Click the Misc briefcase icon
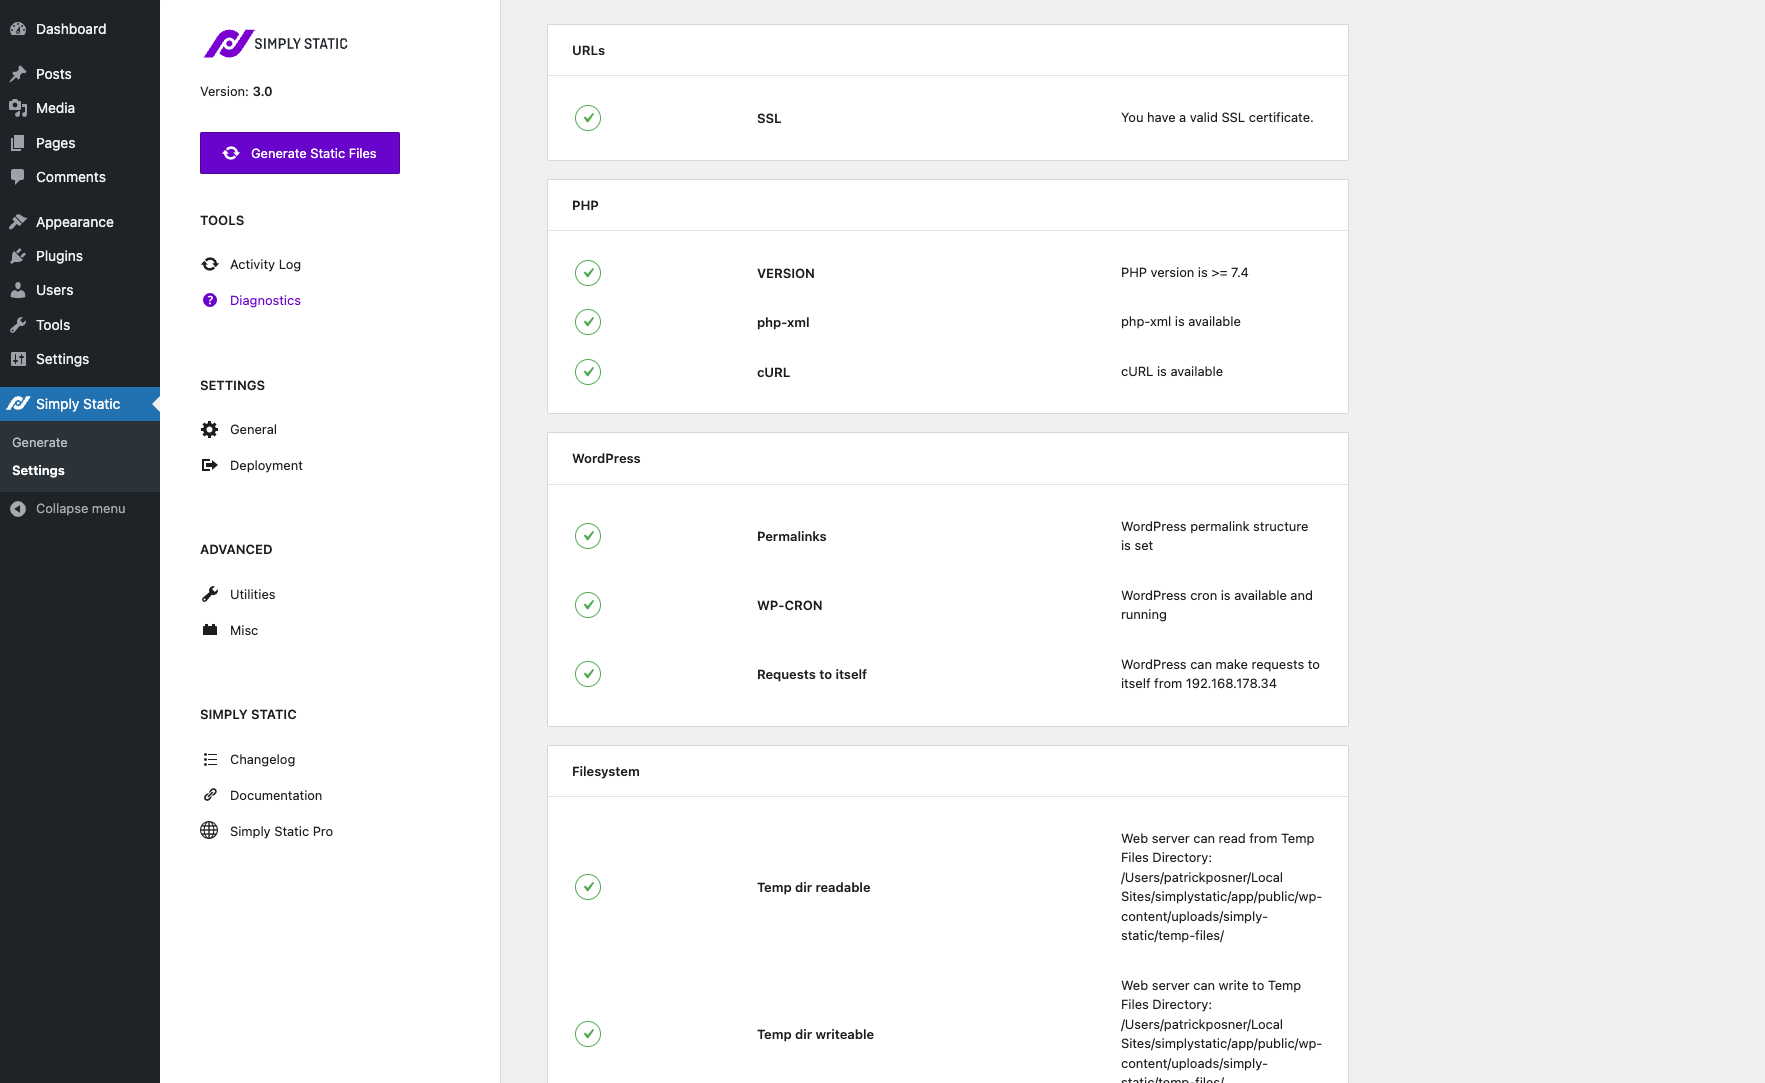The width and height of the screenshot is (1765, 1083). click(210, 630)
